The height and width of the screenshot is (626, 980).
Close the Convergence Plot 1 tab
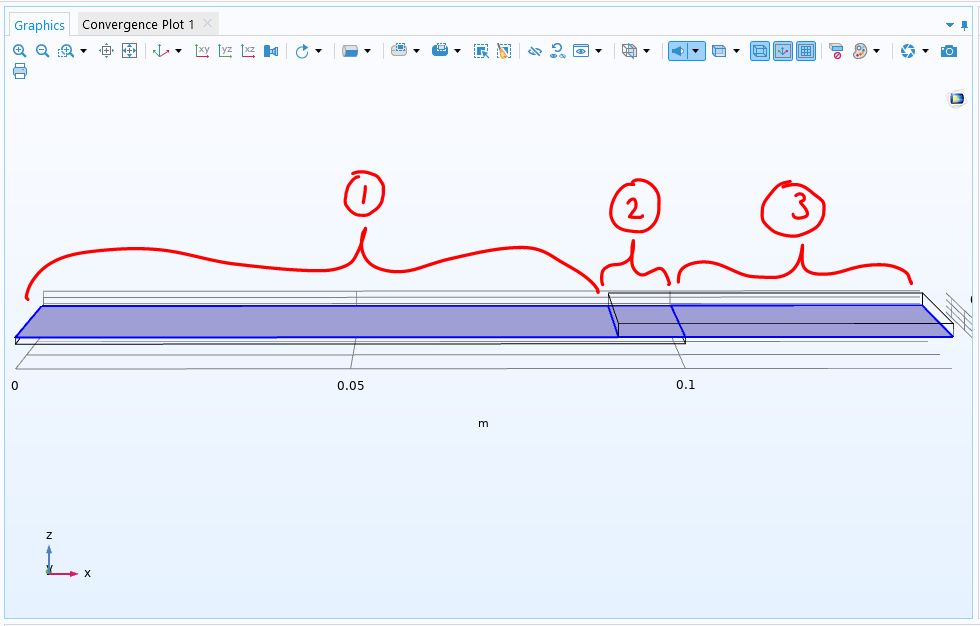(x=207, y=25)
